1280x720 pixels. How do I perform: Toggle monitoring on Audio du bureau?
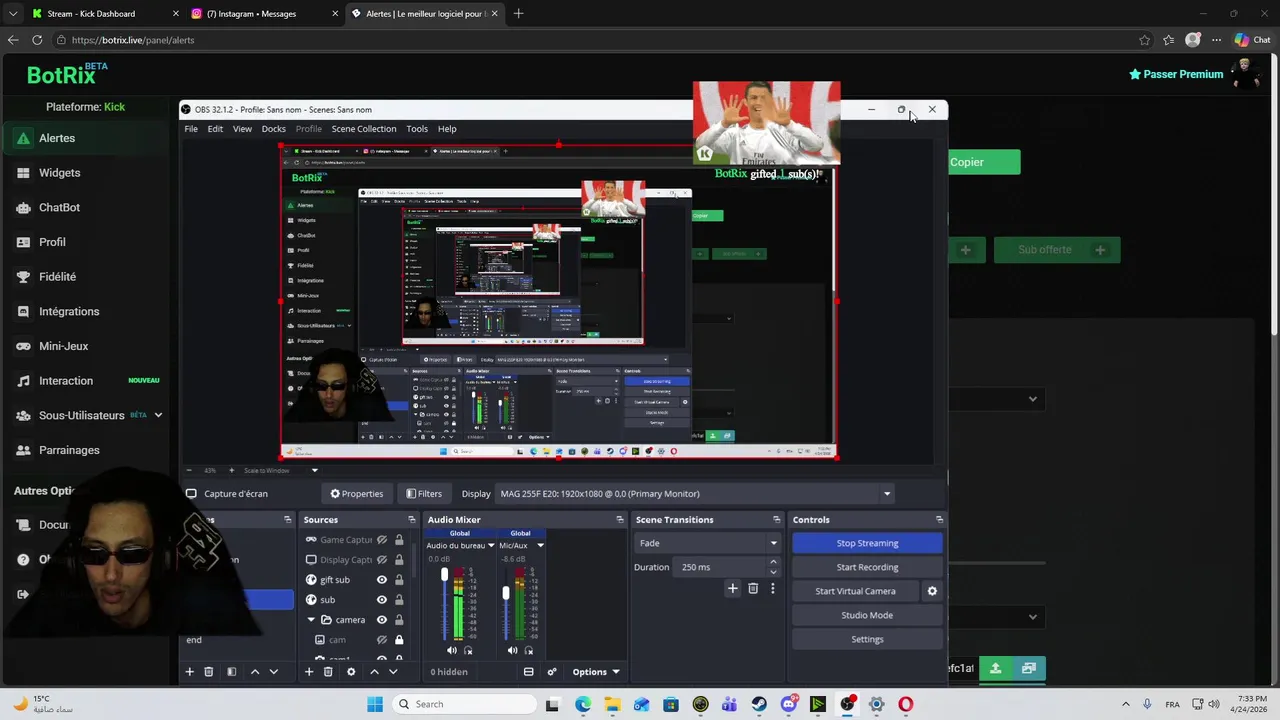point(468,651)
